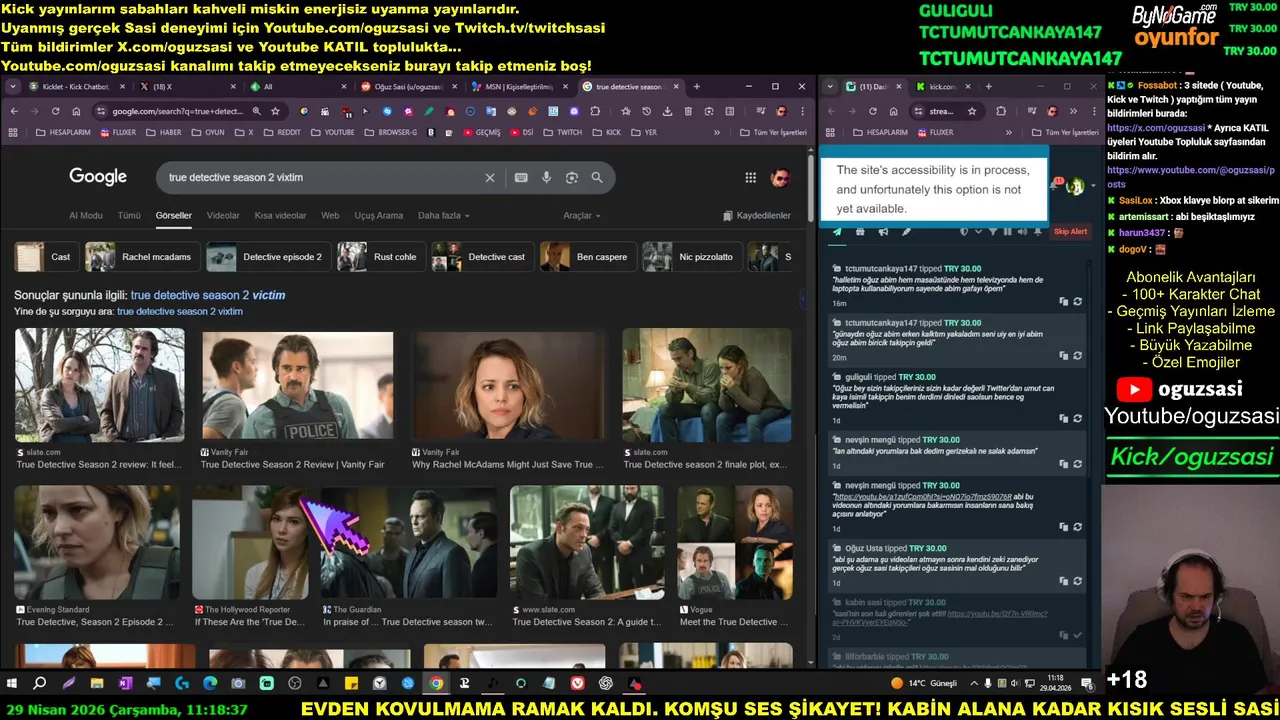
Task: Switch to the Kısa videolar tab
Action: click(x=280, y=215)
